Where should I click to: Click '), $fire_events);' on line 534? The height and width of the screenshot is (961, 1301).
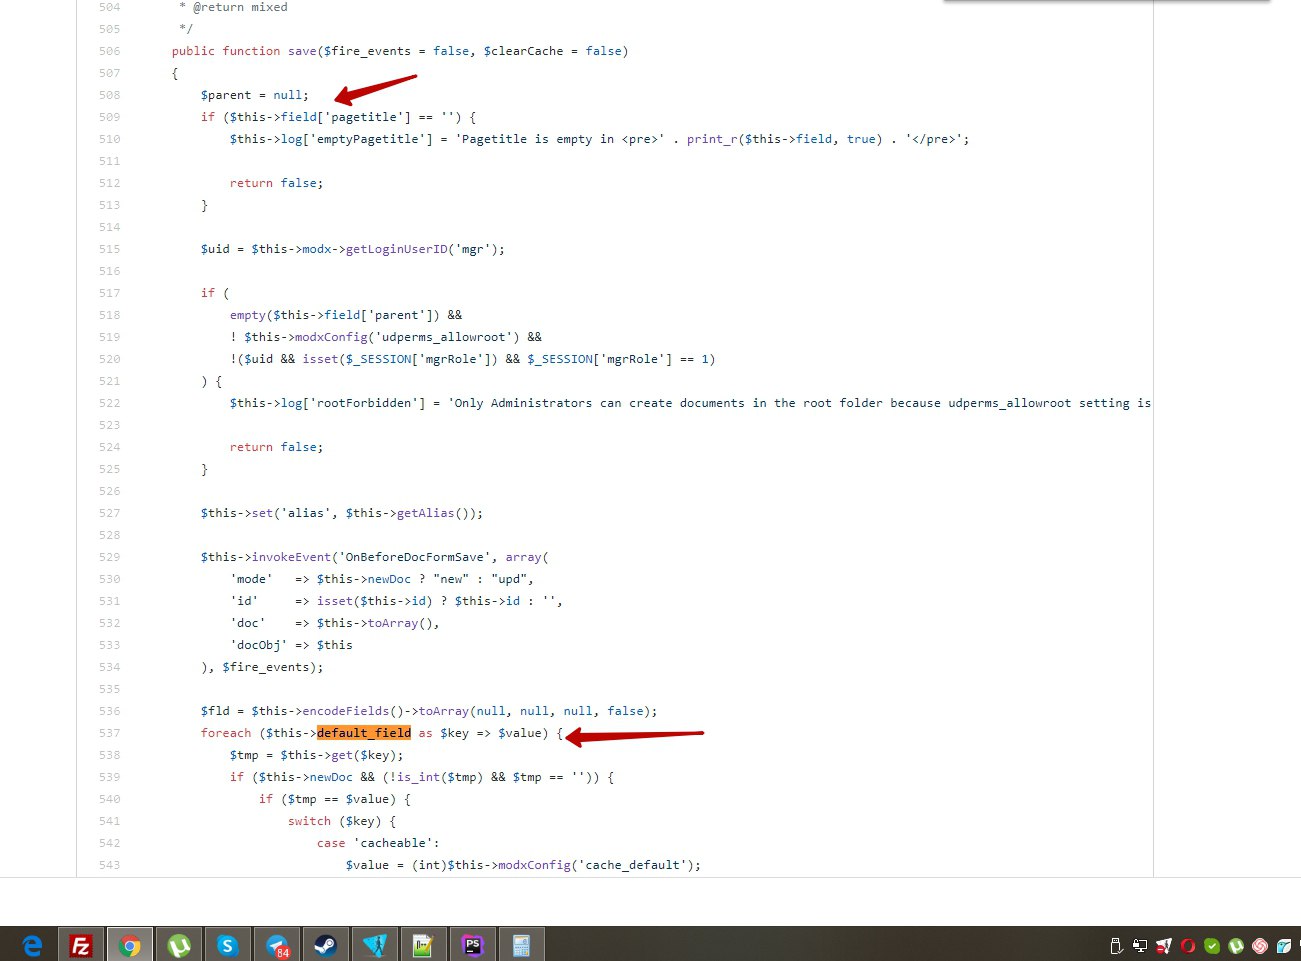click(262, 667)
